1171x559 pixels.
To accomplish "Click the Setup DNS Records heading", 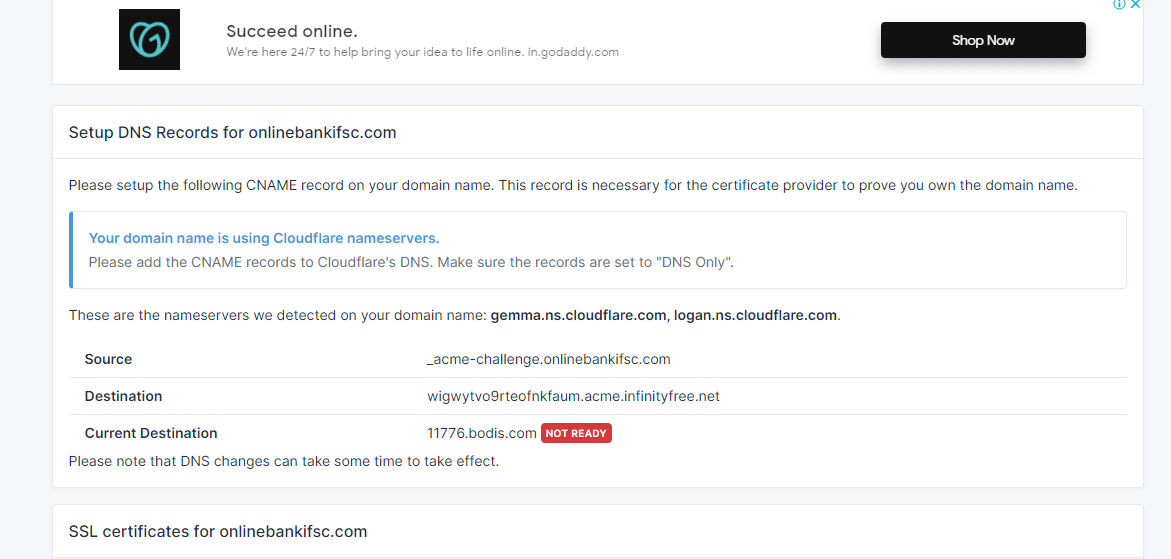I will click(x=232, y=132).
